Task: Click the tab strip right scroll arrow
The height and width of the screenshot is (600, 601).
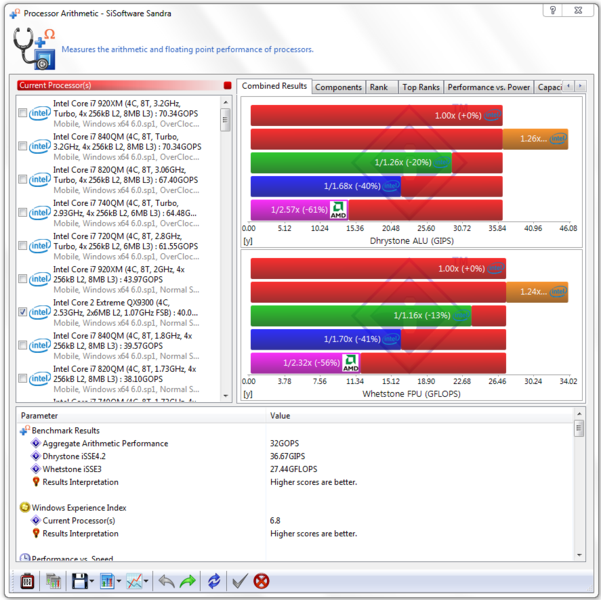Action: (580, 86)
